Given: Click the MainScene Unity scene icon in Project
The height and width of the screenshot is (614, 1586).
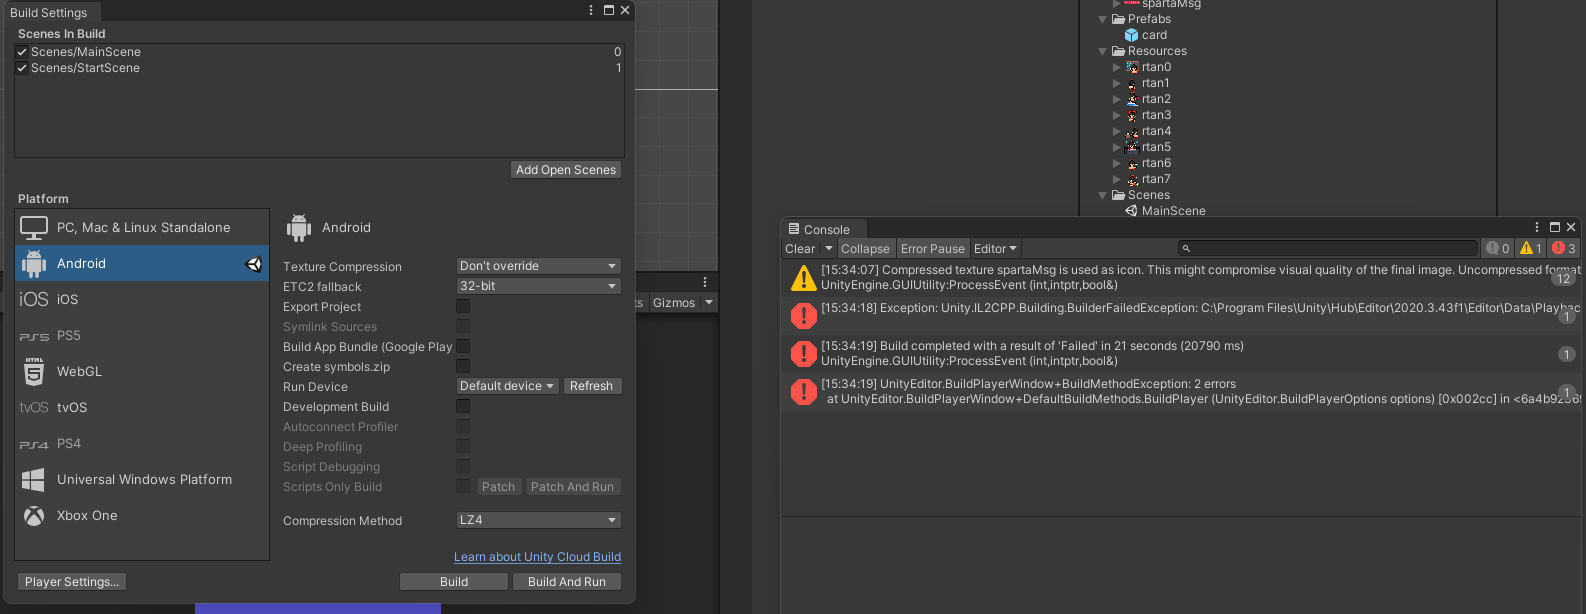Looking at the screenshot, I should click(x=1132, y=211).
